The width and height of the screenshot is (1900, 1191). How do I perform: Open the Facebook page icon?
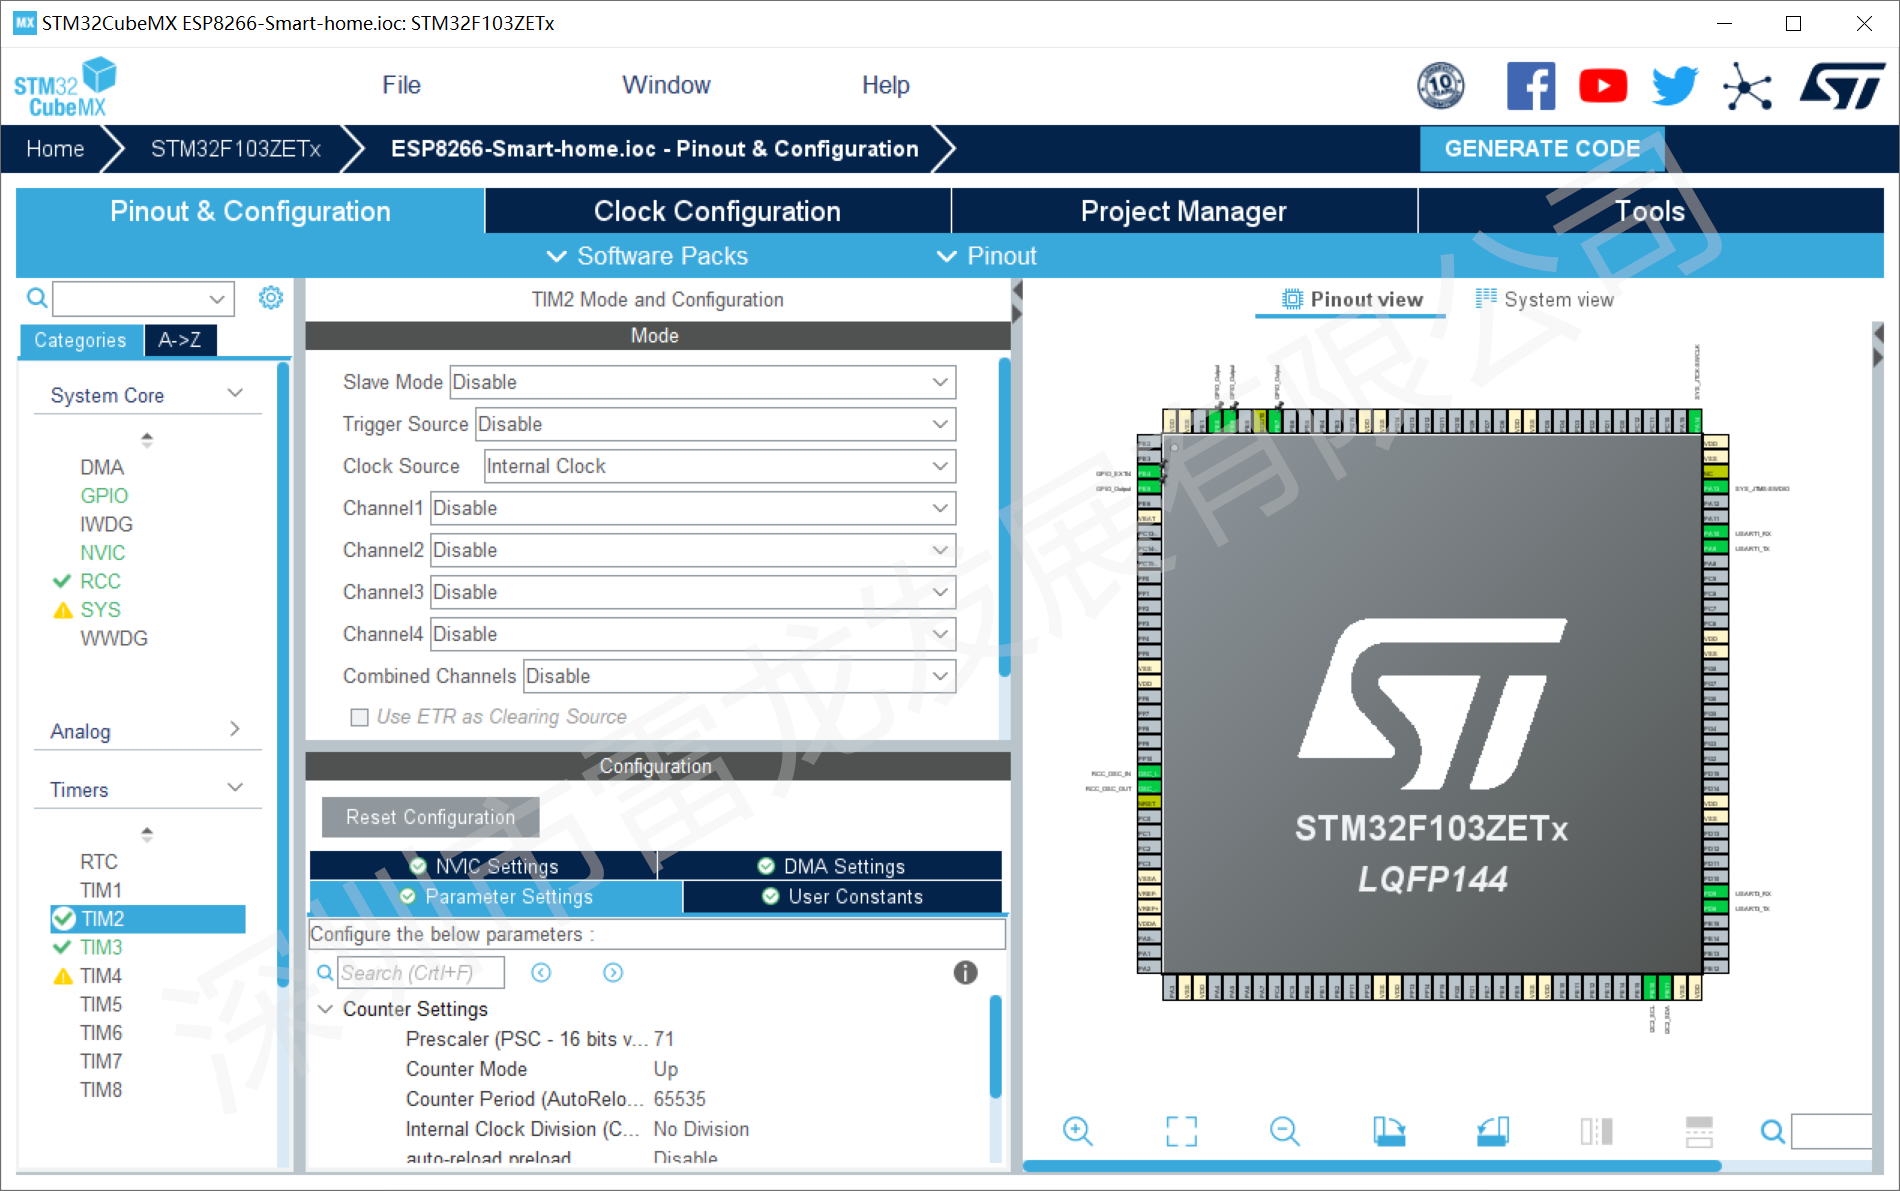[1531, 85]
